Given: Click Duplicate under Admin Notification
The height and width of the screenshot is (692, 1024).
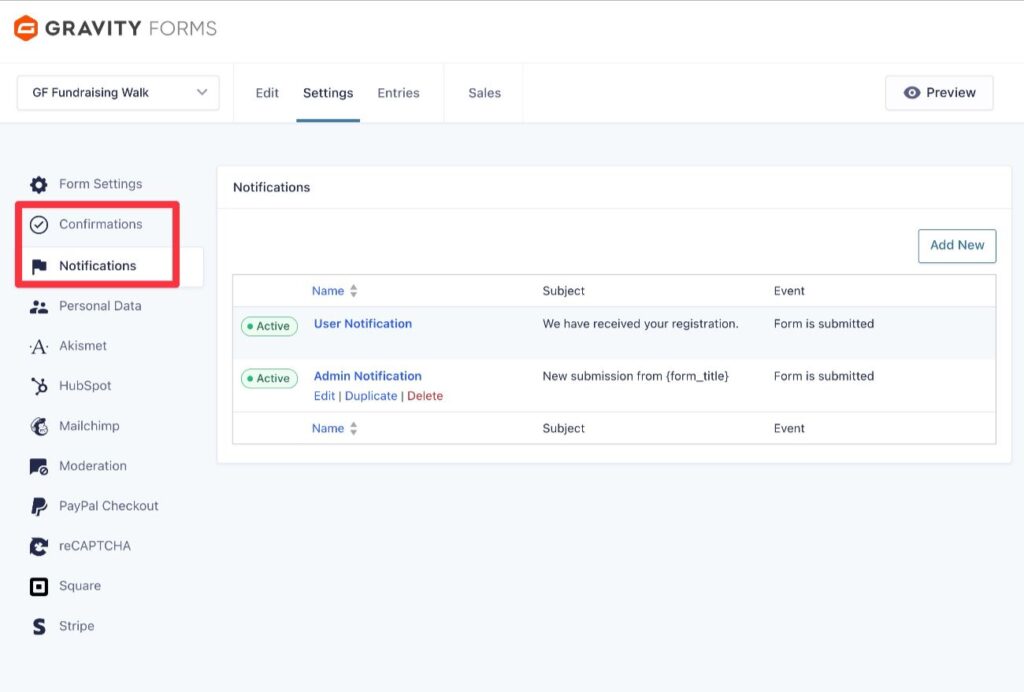Looking at the screenshot, I should coord(371,396).
